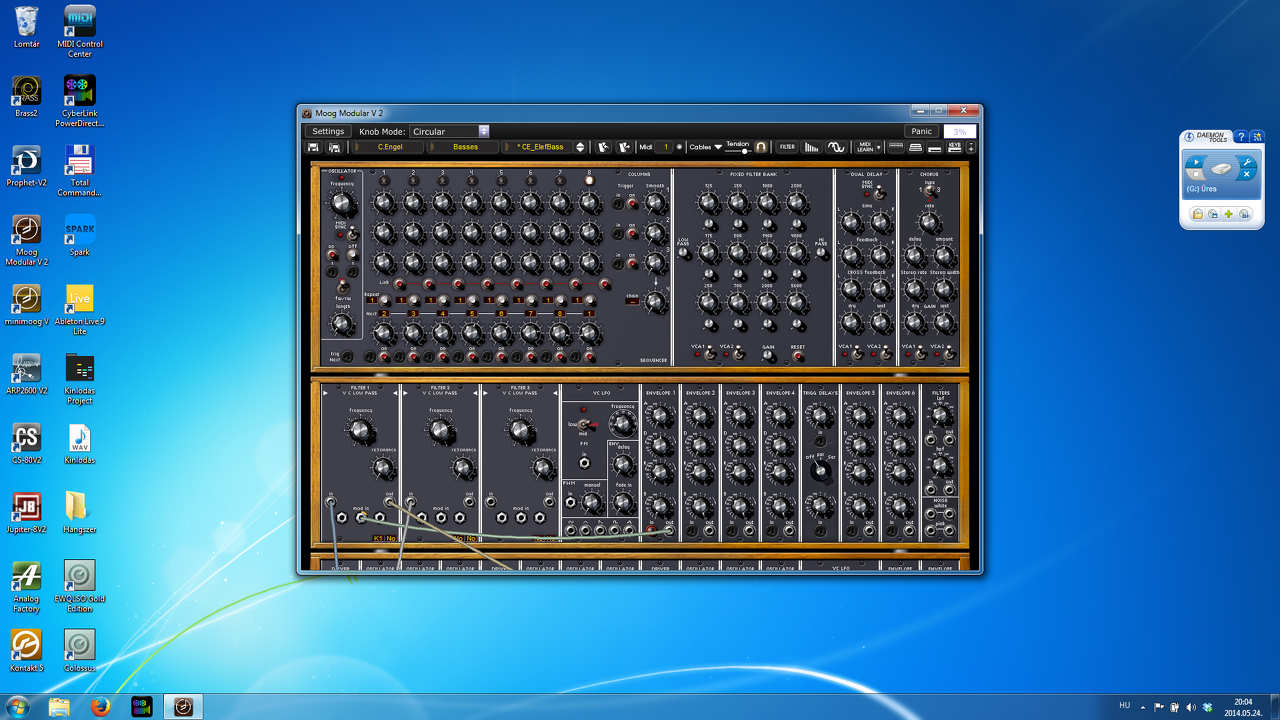
Task: Open the Cables dropdown menu
Action: pos(705,147)
